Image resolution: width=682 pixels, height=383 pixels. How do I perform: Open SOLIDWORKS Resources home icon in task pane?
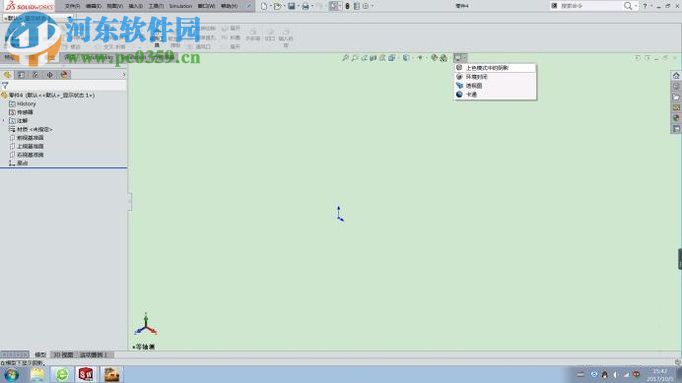[x=676, y=76]
